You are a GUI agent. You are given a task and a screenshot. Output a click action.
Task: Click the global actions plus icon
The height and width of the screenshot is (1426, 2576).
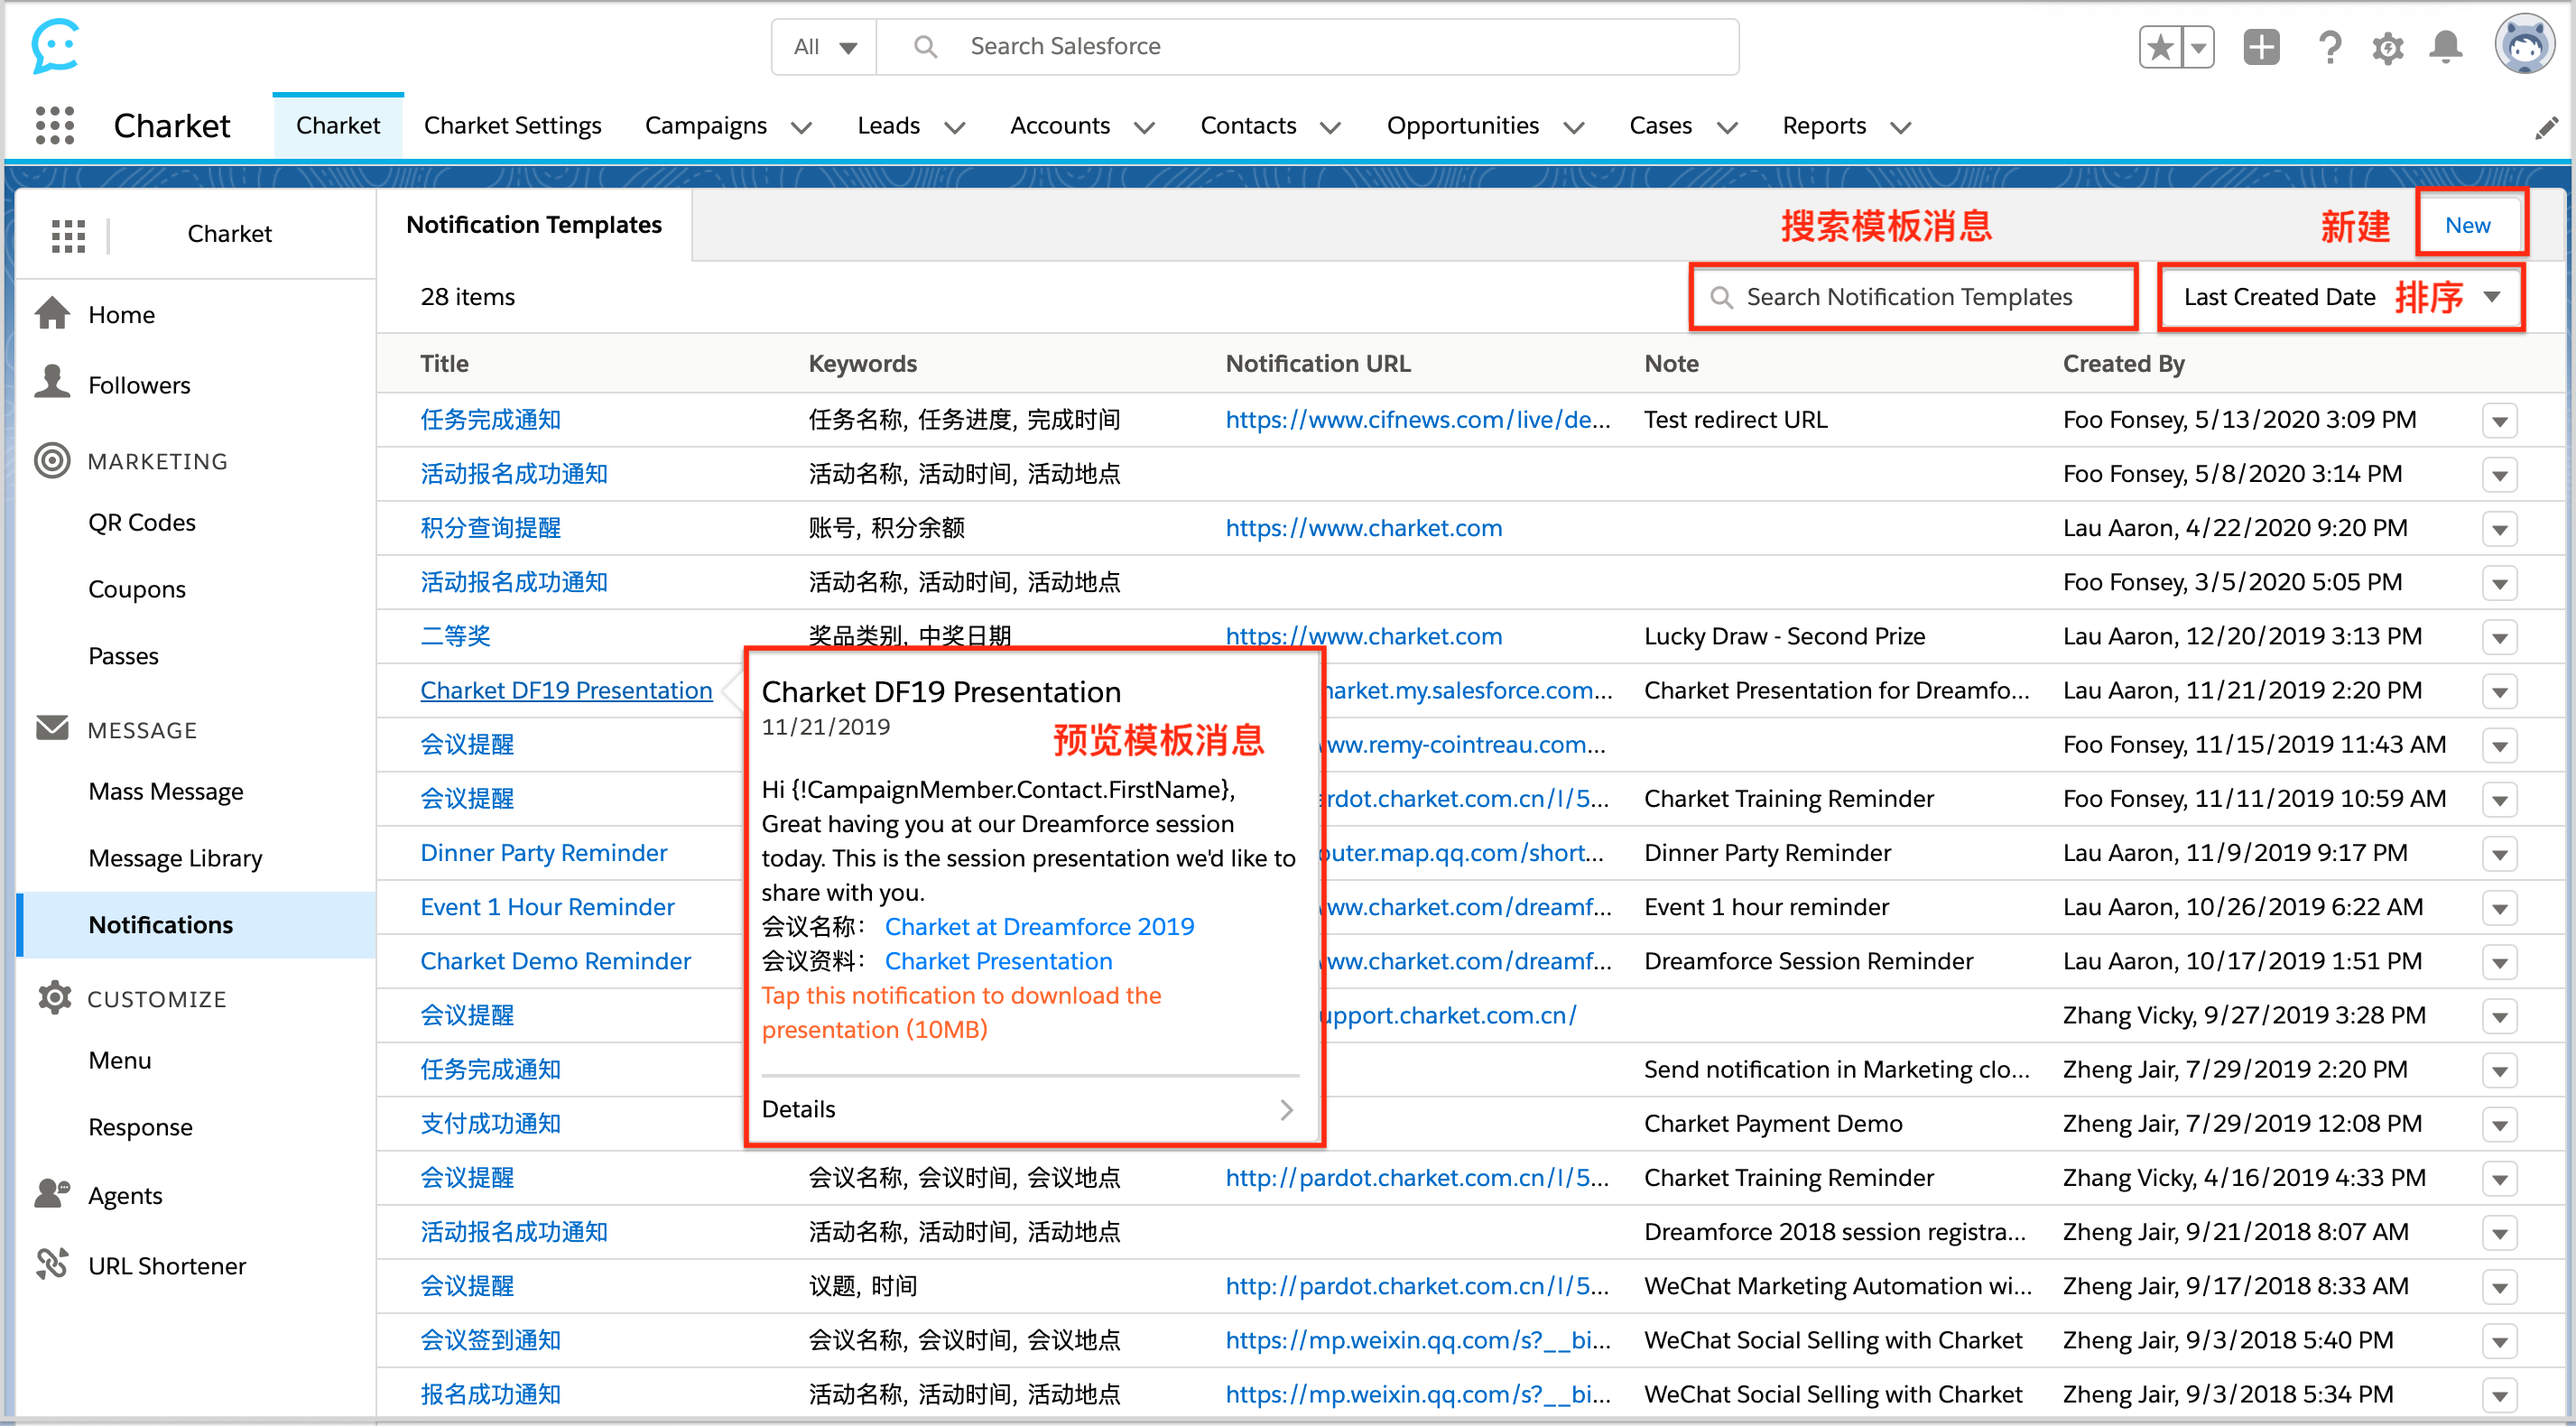[2261, 47]
